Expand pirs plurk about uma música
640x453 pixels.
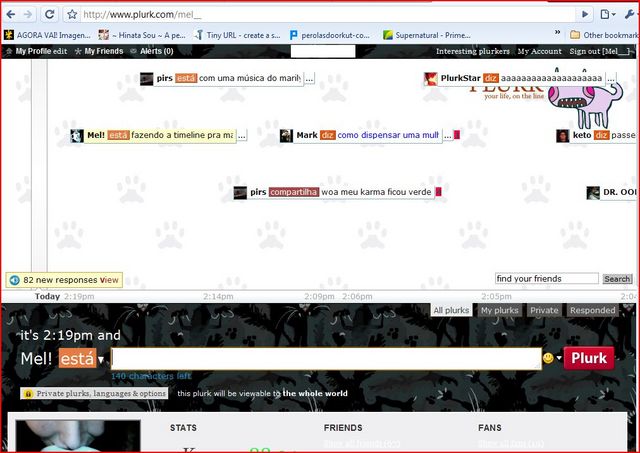[x=309, y=78]
